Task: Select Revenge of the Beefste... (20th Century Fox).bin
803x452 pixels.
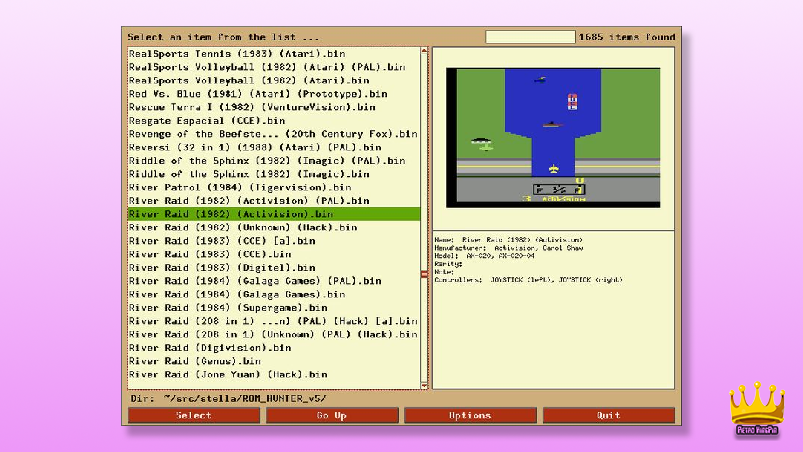Action: [274, 134]
